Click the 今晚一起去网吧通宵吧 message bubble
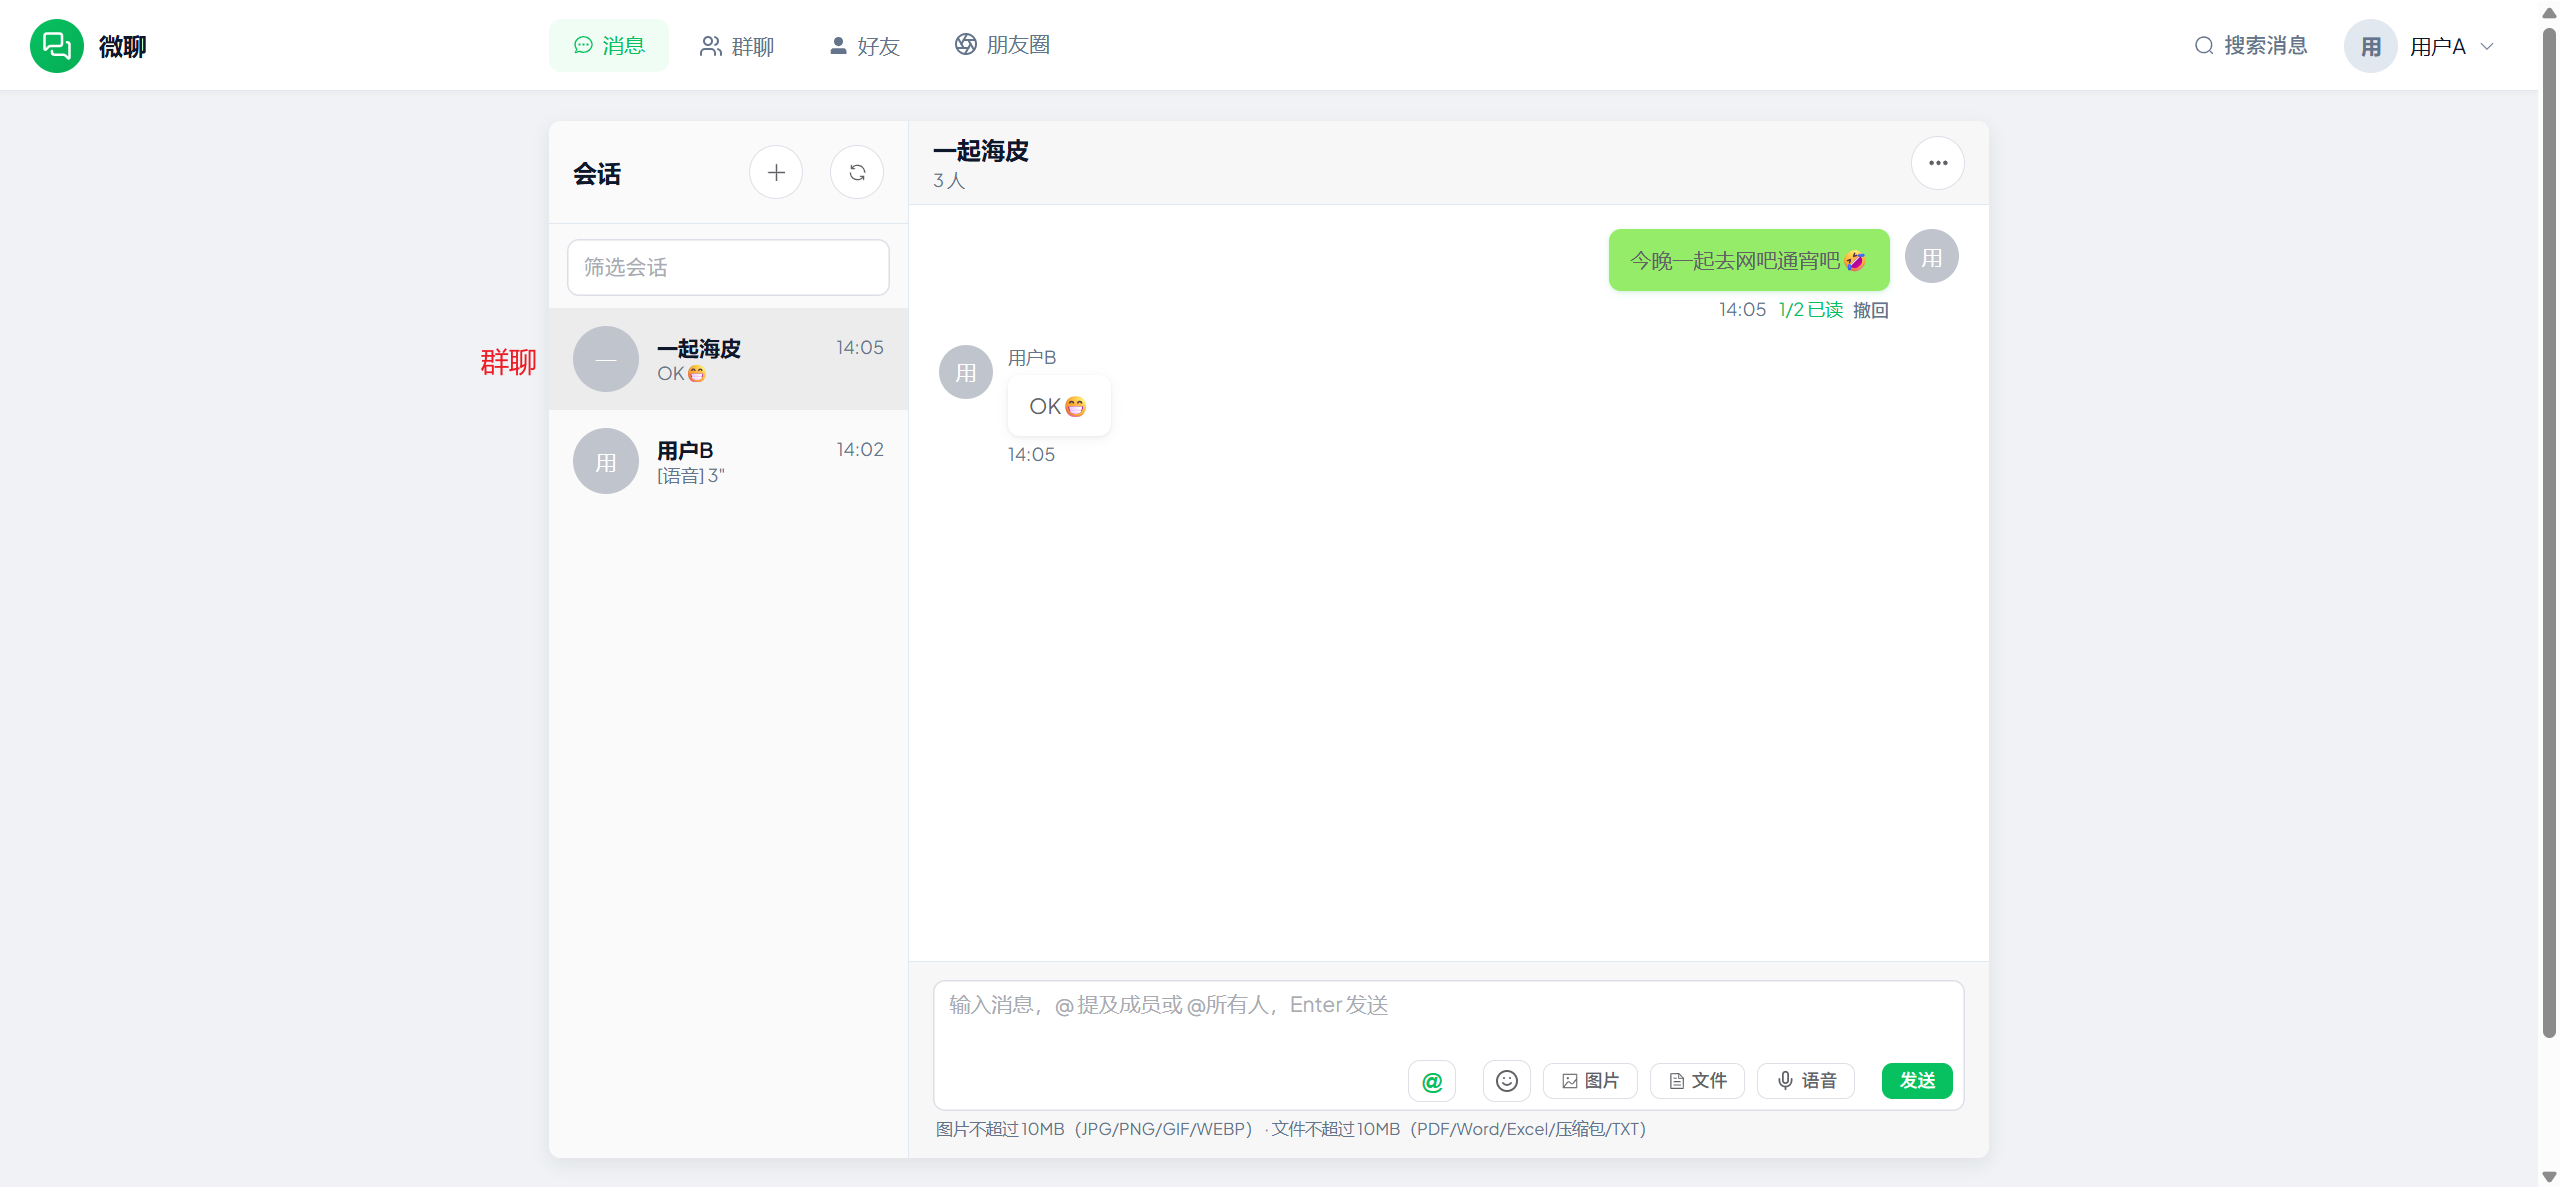Screen dimensions: 2560x1187 coord(1749,260)
